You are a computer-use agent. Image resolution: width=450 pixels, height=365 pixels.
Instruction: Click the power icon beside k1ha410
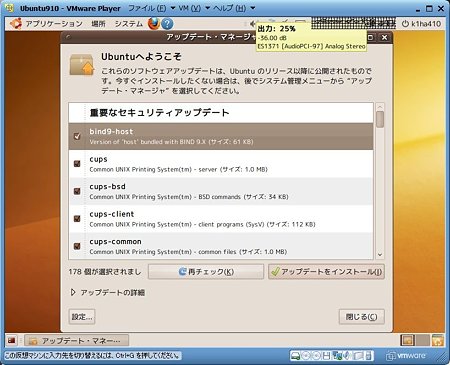[405, 24]
